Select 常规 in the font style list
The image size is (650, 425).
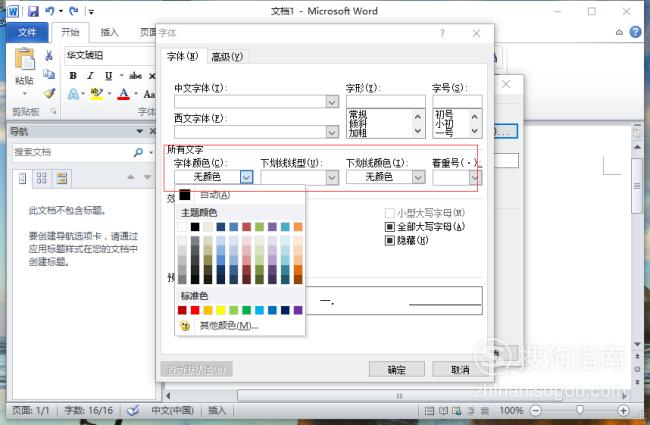[x=357, y=114]
